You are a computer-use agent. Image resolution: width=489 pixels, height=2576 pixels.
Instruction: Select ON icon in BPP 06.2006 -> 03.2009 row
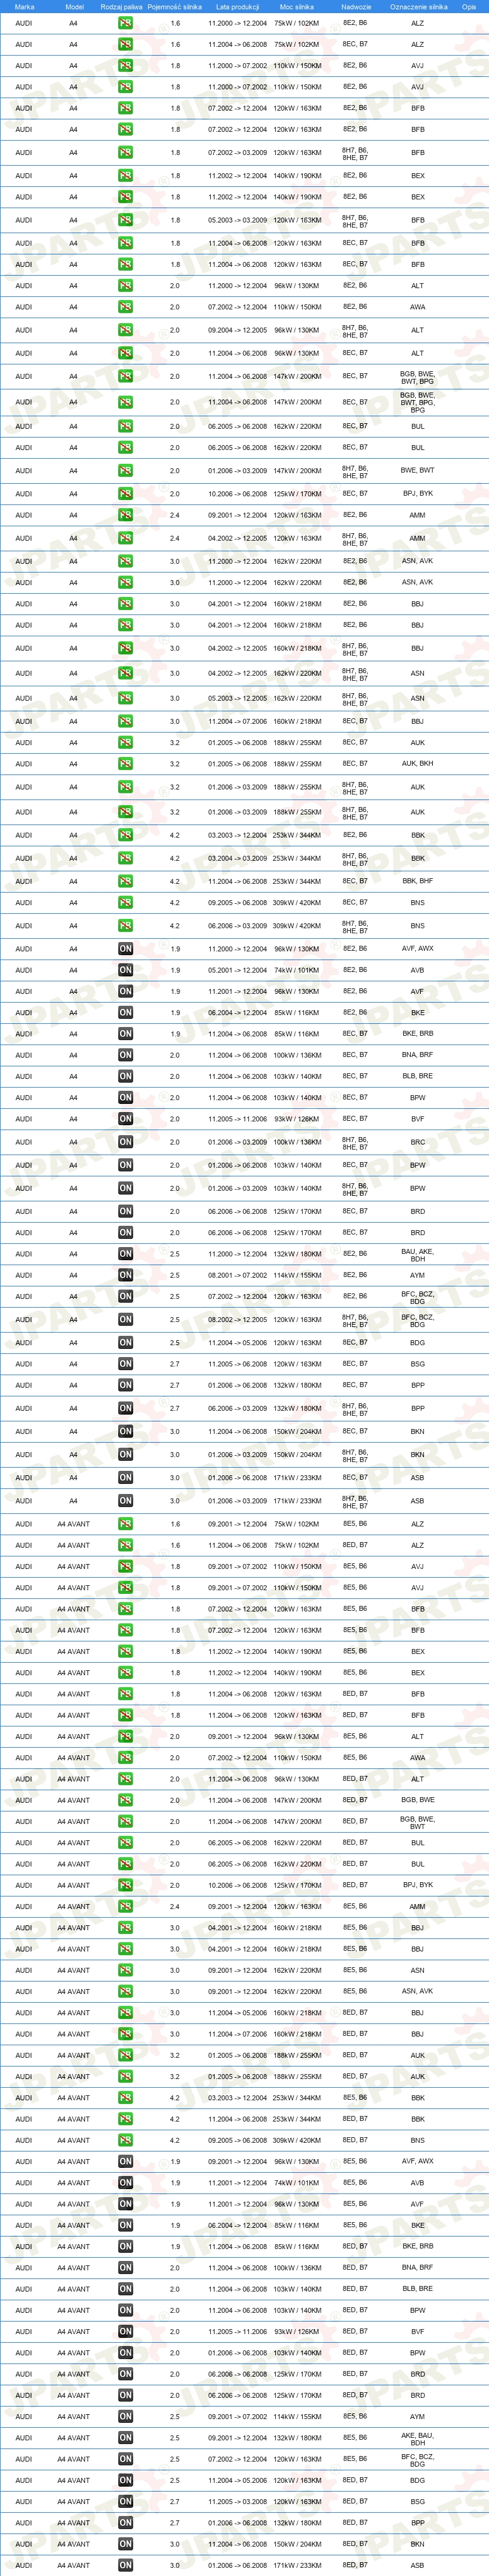click(125, 1408)
